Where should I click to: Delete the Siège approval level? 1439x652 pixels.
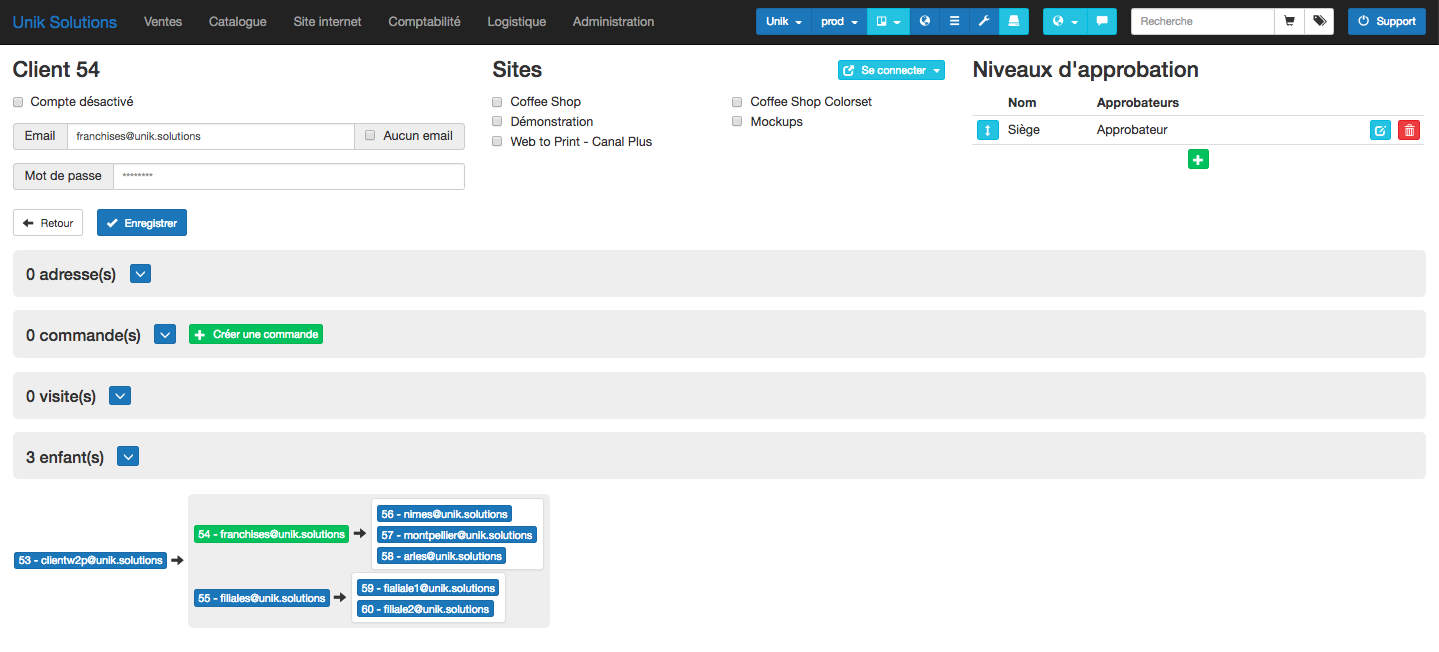point(1409,130)
